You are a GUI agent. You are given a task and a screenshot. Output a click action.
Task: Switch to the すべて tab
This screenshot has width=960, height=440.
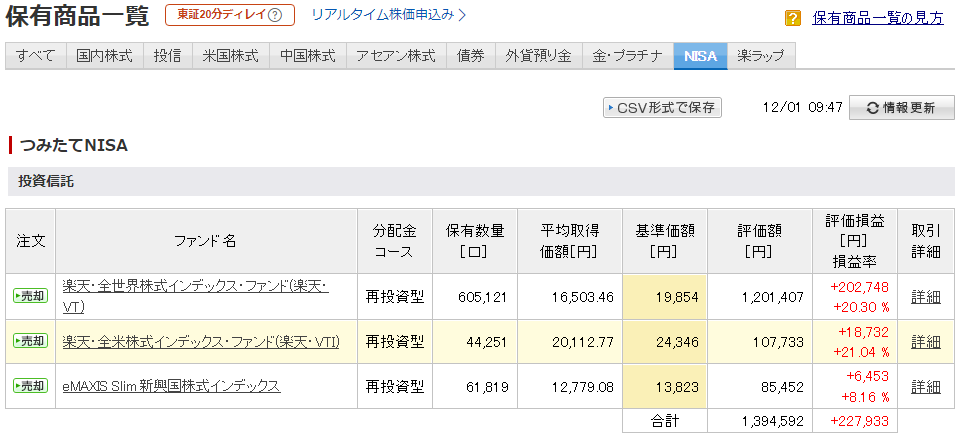click(x=37, y=56)
